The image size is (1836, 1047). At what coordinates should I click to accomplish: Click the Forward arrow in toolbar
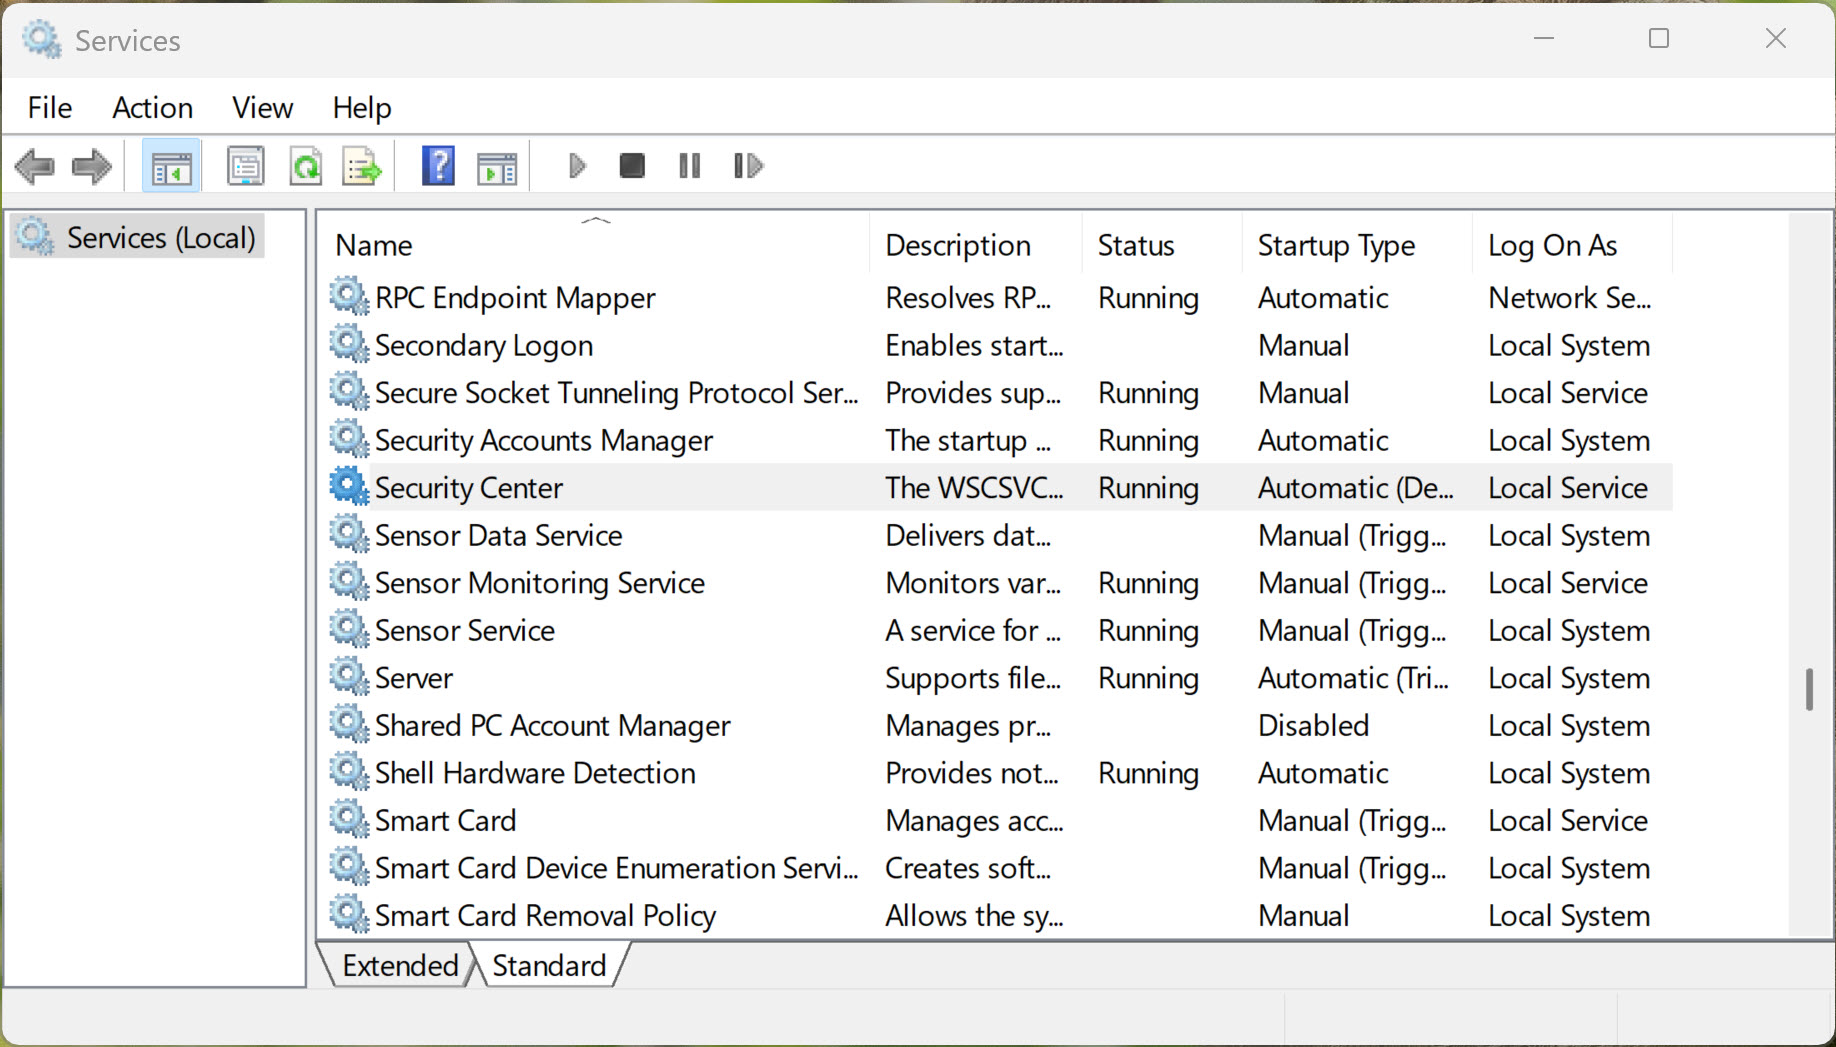coord(92,166)
